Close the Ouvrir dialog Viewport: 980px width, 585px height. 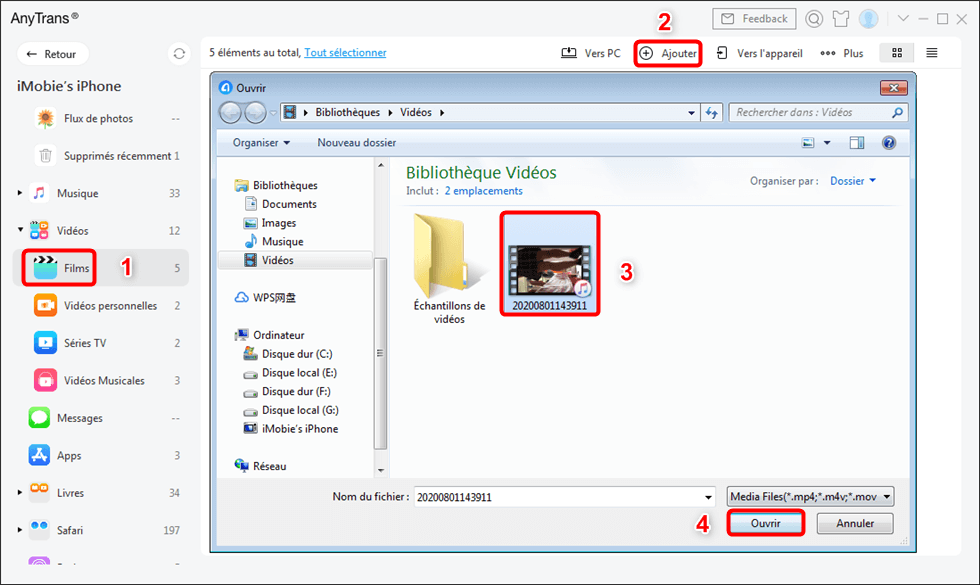893,88
